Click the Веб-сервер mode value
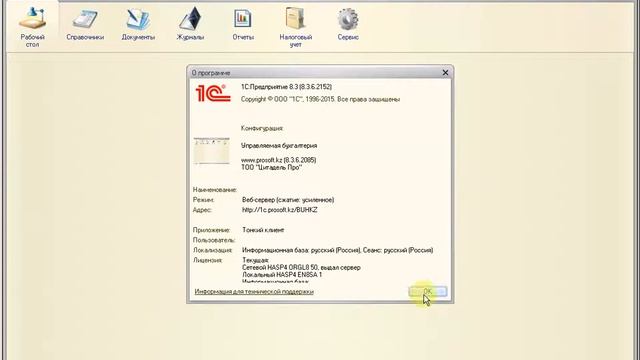Image resolution: width=640 pixels, height=360 pixels. coord(288,200)
